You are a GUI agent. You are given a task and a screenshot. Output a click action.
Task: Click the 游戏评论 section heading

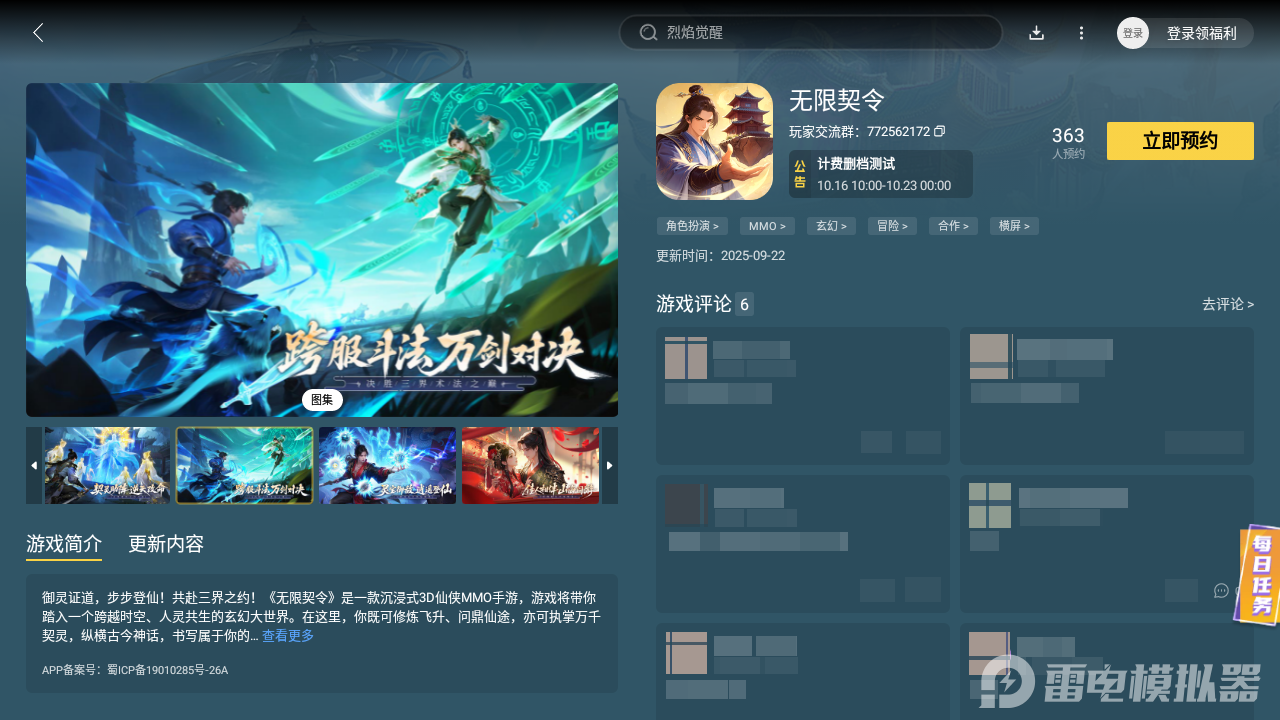[694, 304]
